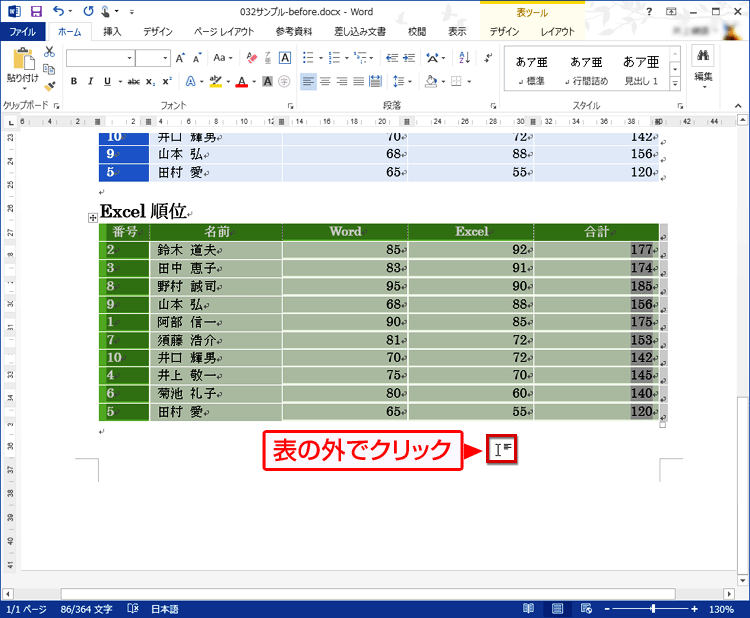Decrease font size with shrink font icon
The image size is (750, 618).
197,58
